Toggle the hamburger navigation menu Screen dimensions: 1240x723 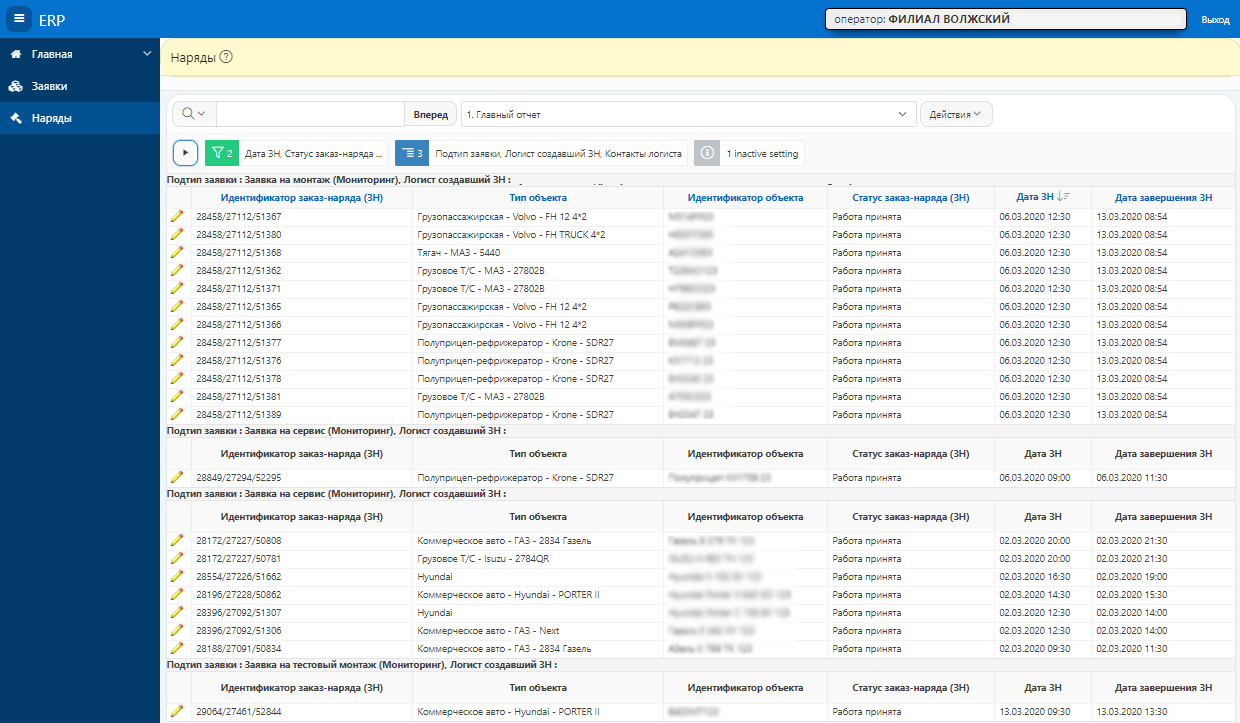pyautogui.click(x=19, y=18)
